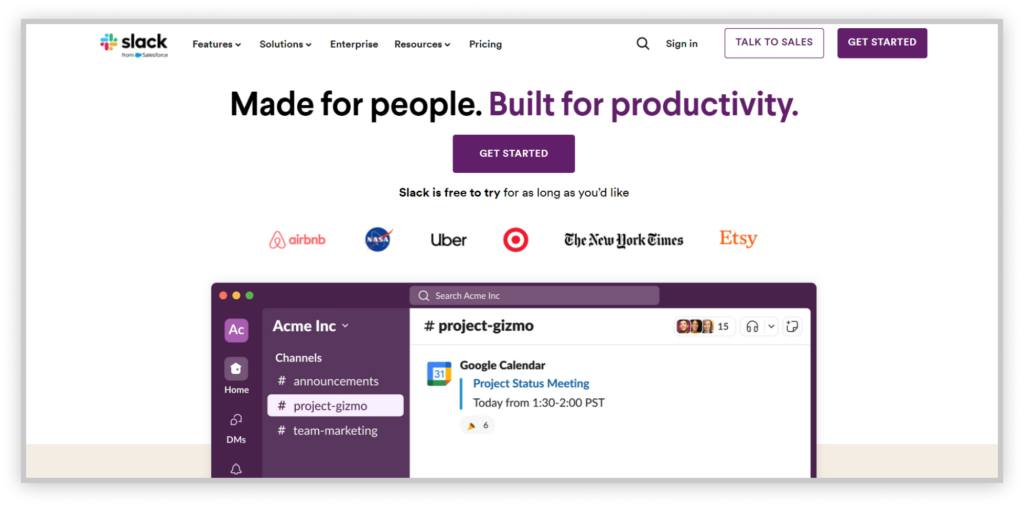Open the Enterprise menu item
Viewport: 1024px width, 506px height.
click(354, 44)
